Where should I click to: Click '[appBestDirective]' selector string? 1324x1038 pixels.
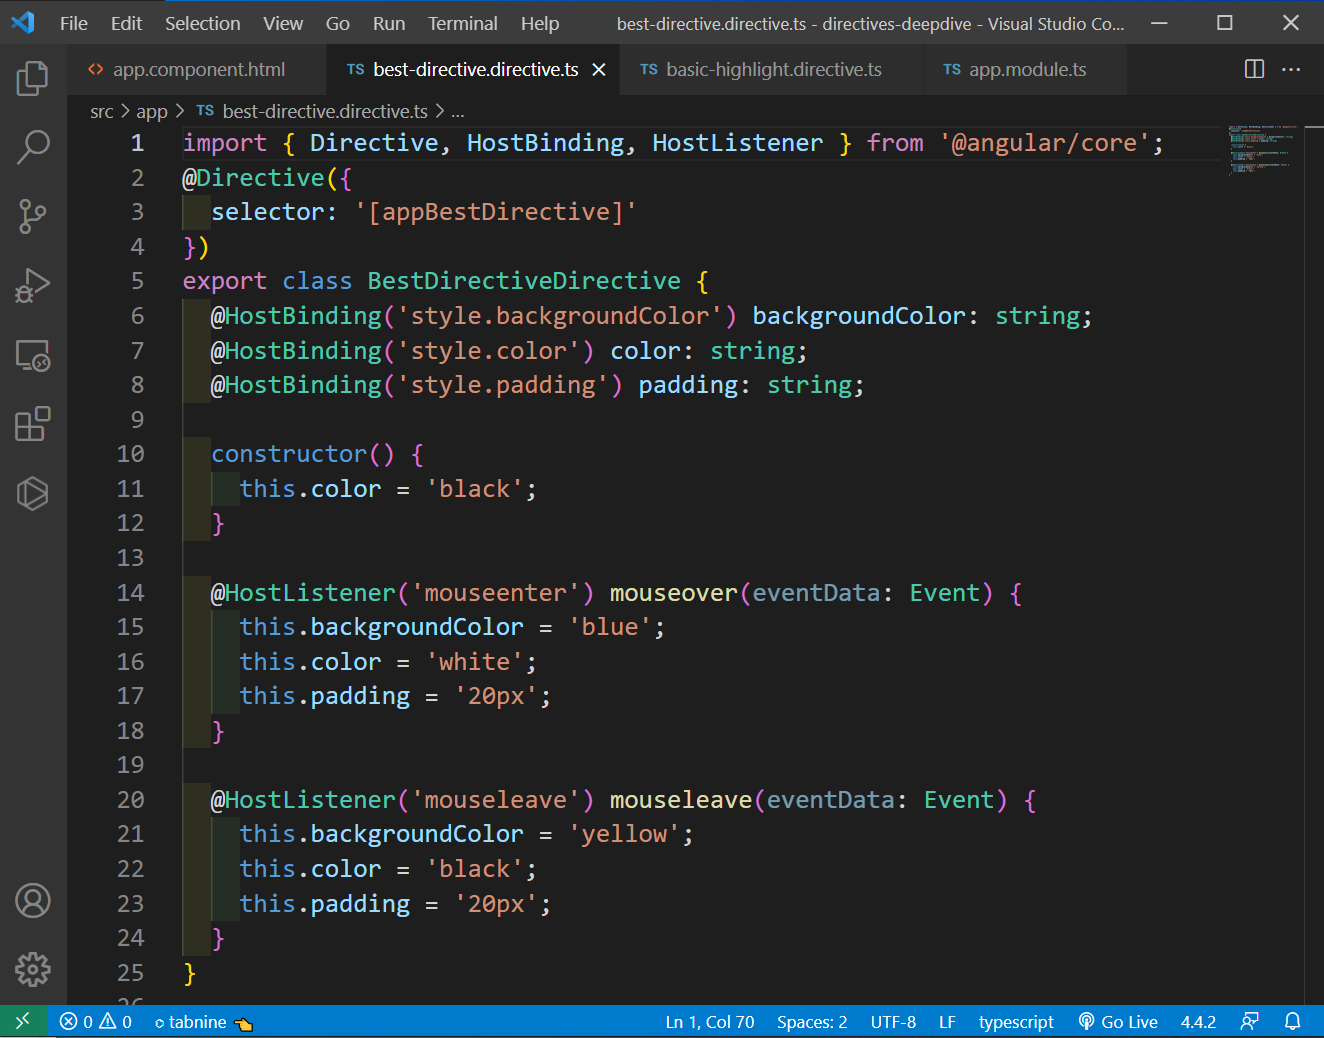495,212
